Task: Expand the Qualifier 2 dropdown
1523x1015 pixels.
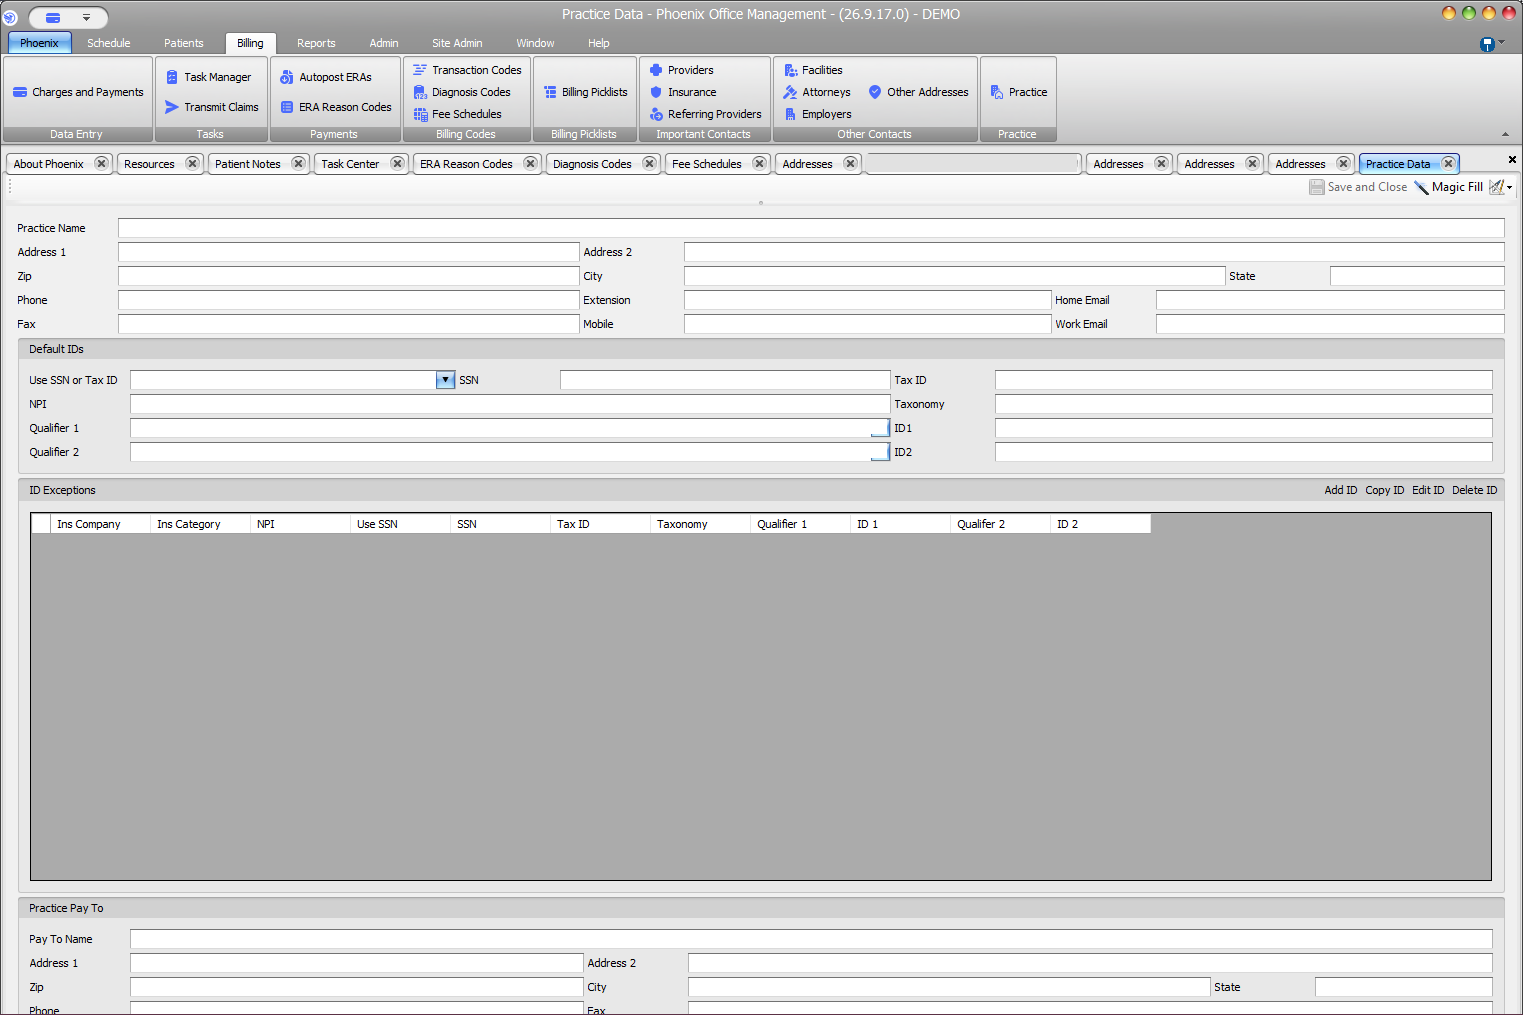Action: (880, 452)
